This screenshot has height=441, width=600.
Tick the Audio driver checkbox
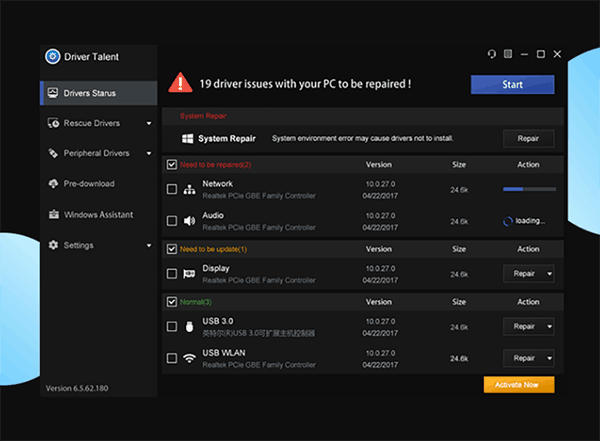(x=172, y=221)
